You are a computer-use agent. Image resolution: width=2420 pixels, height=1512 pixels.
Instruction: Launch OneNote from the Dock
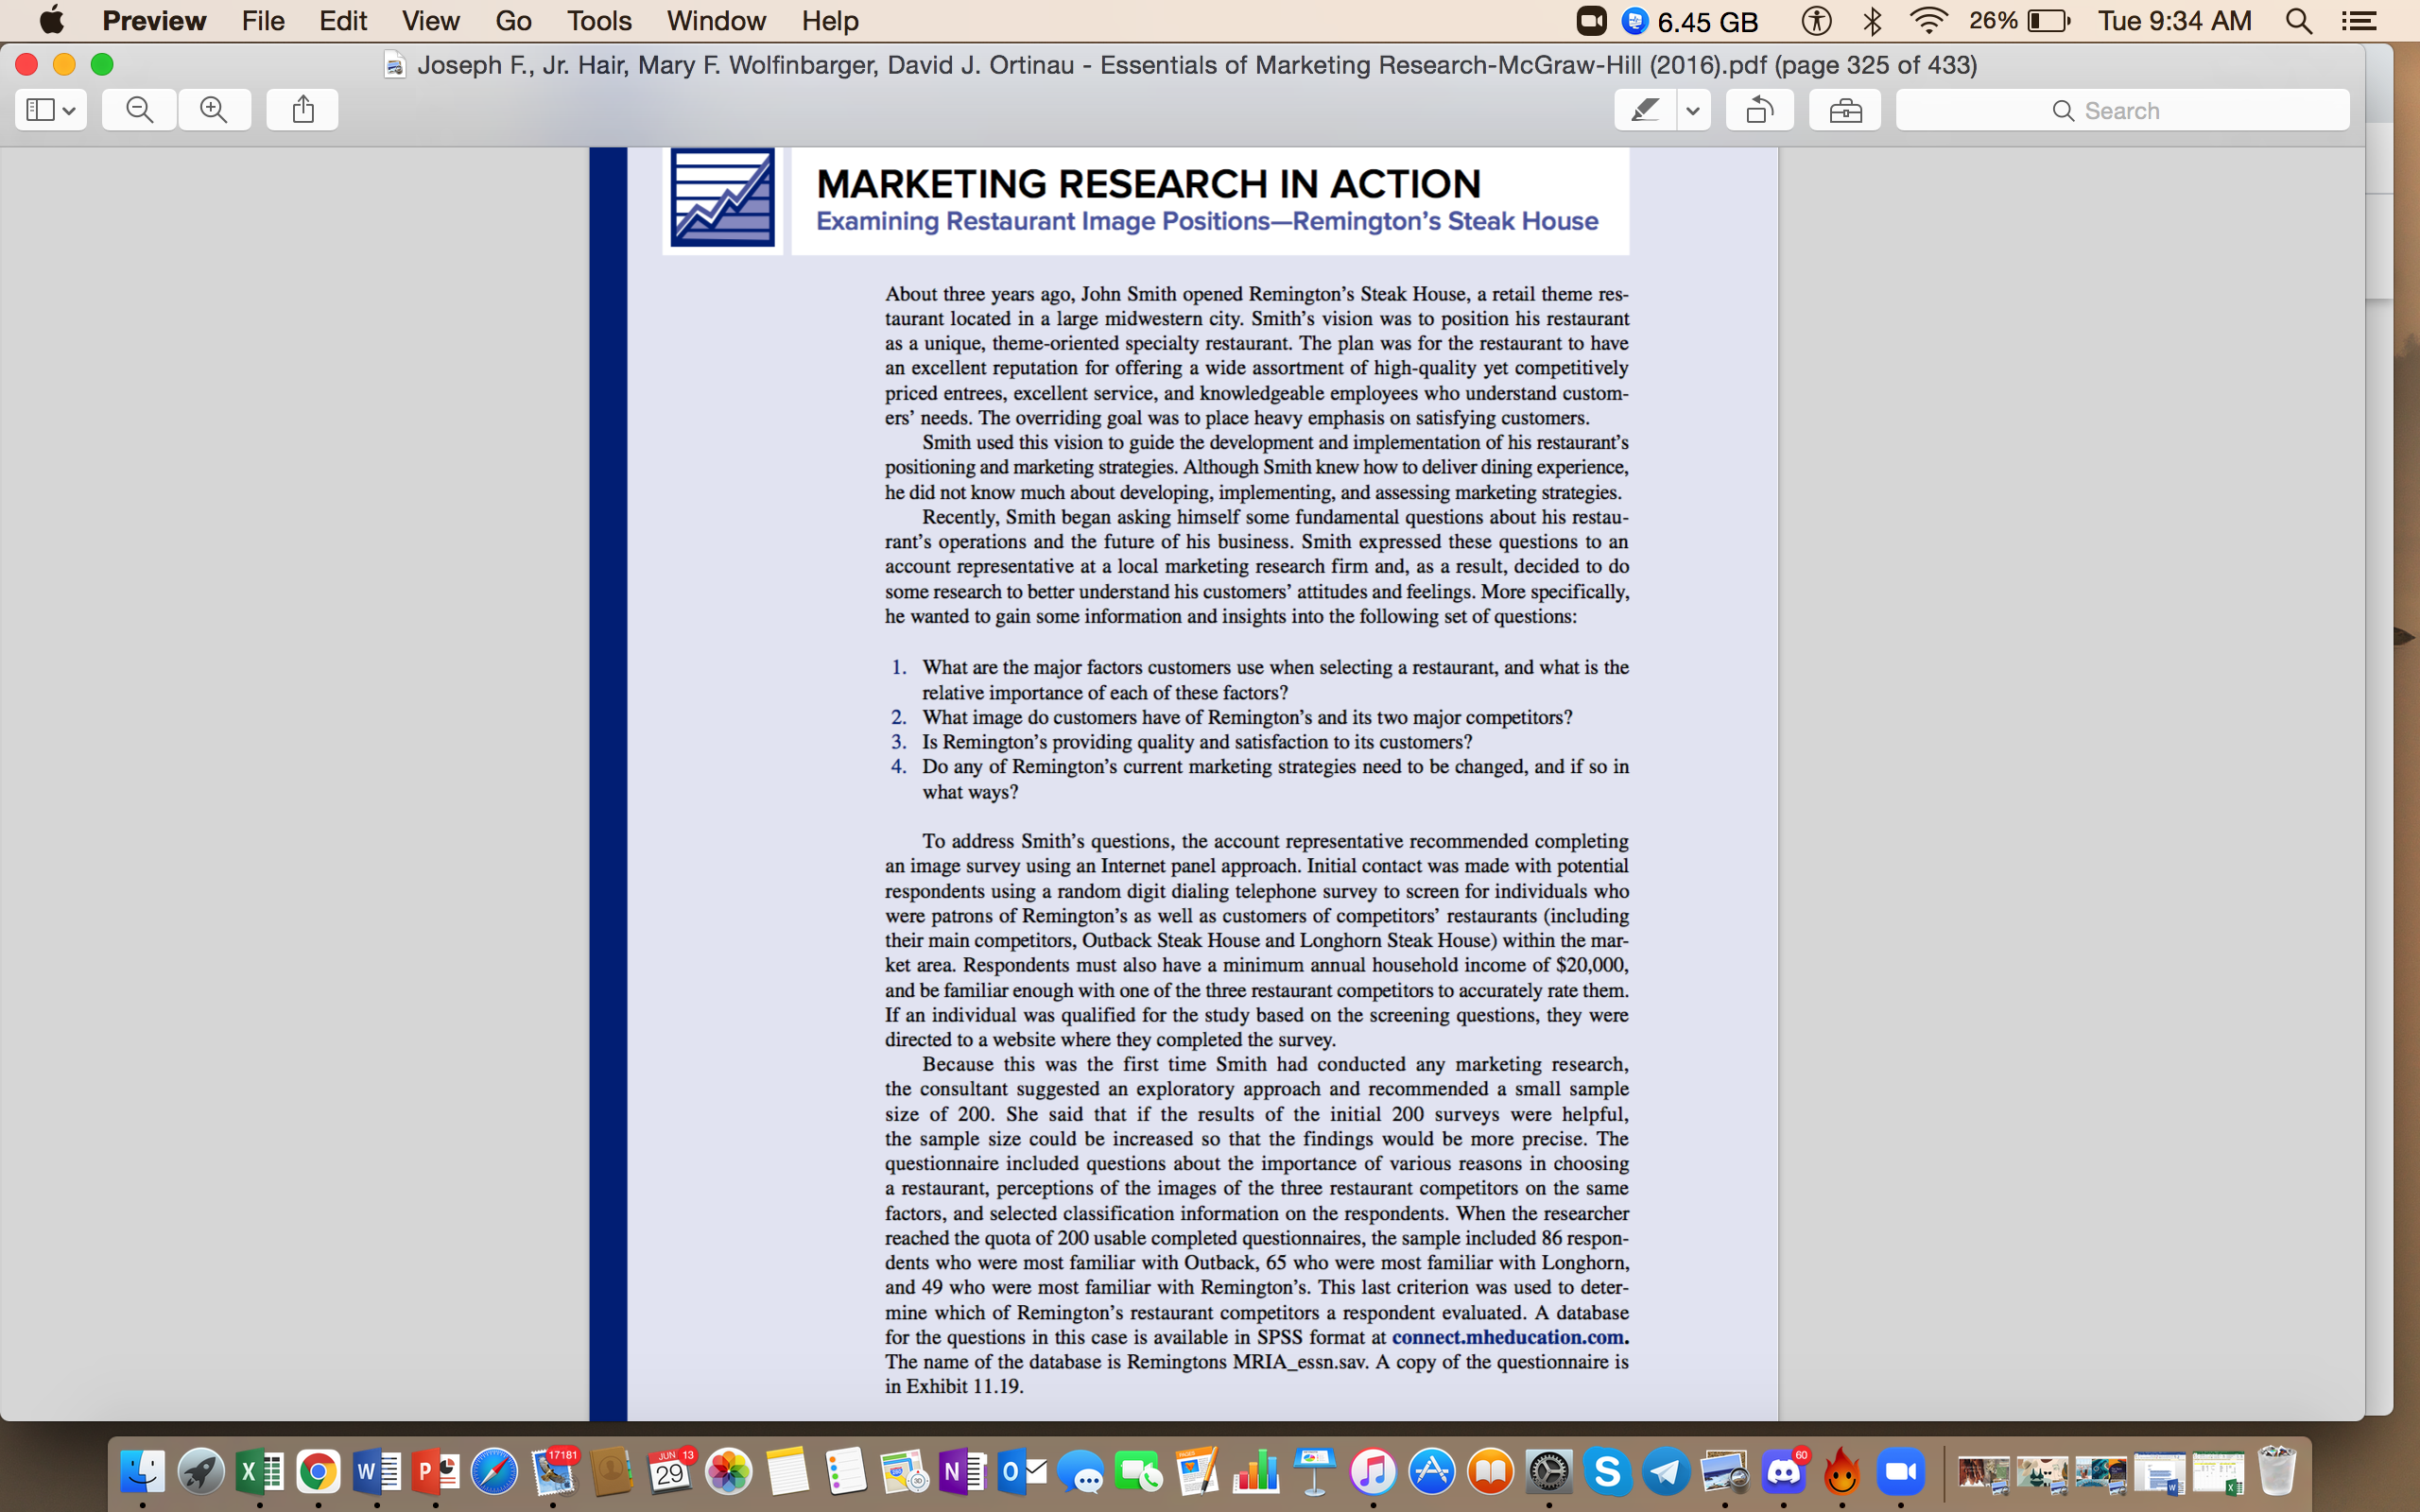pos(963,1472)
